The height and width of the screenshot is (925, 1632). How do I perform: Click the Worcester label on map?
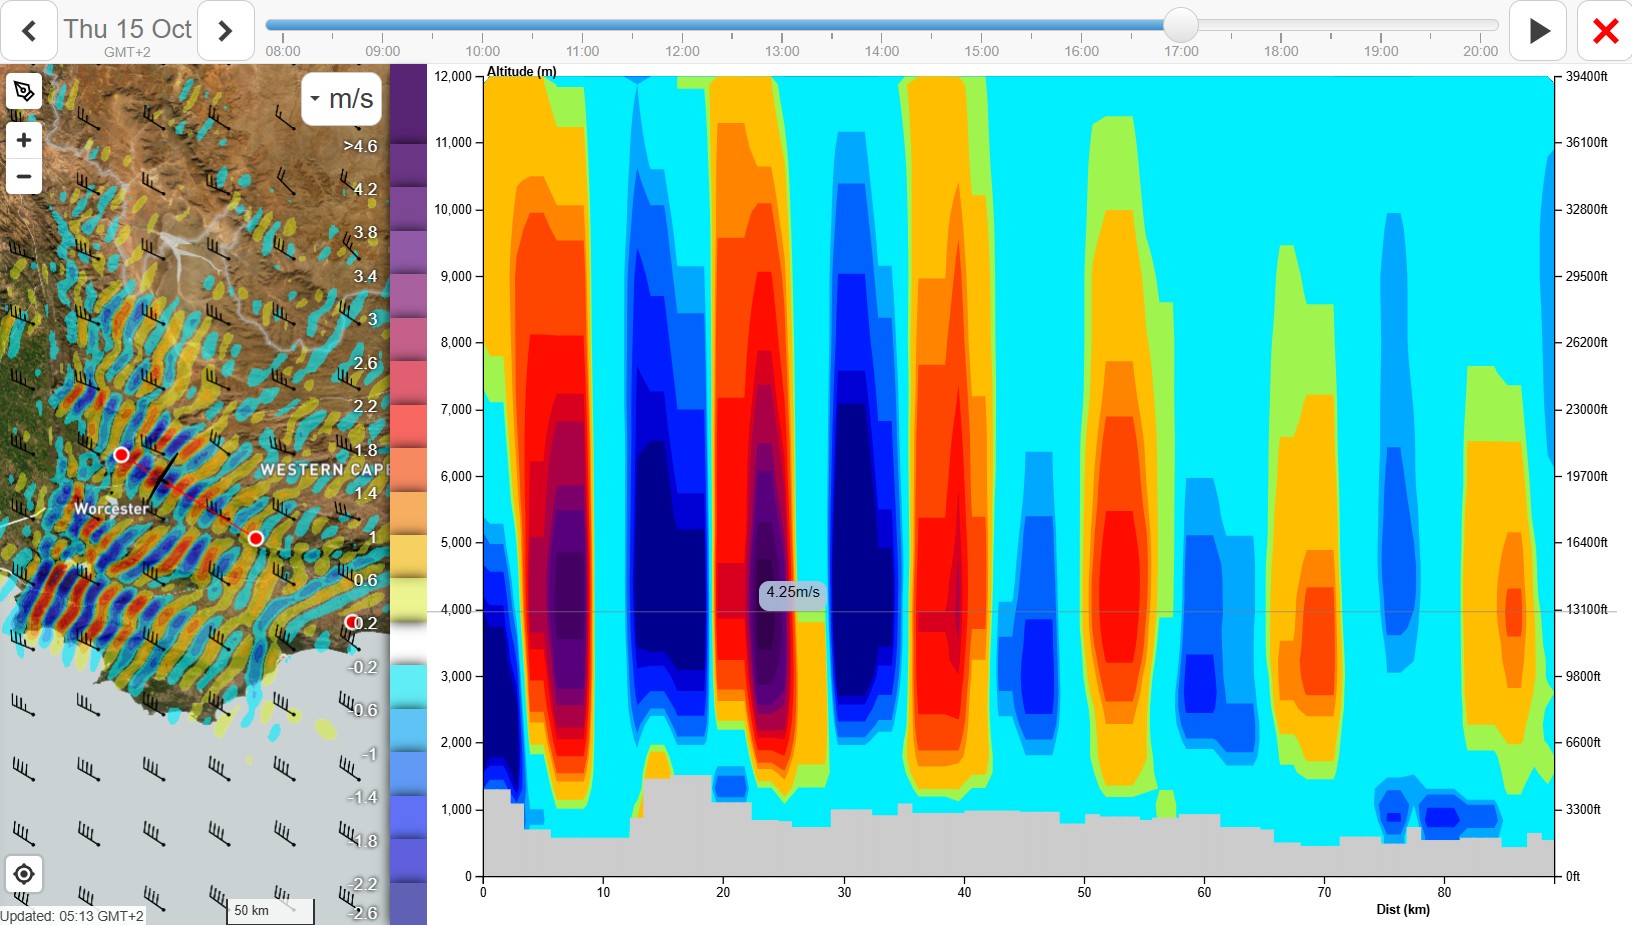click(111, 508)
